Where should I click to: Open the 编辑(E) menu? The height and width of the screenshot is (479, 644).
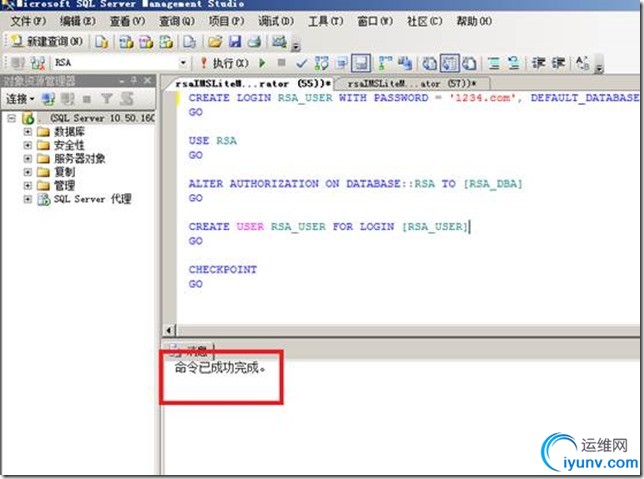(78, 21)
